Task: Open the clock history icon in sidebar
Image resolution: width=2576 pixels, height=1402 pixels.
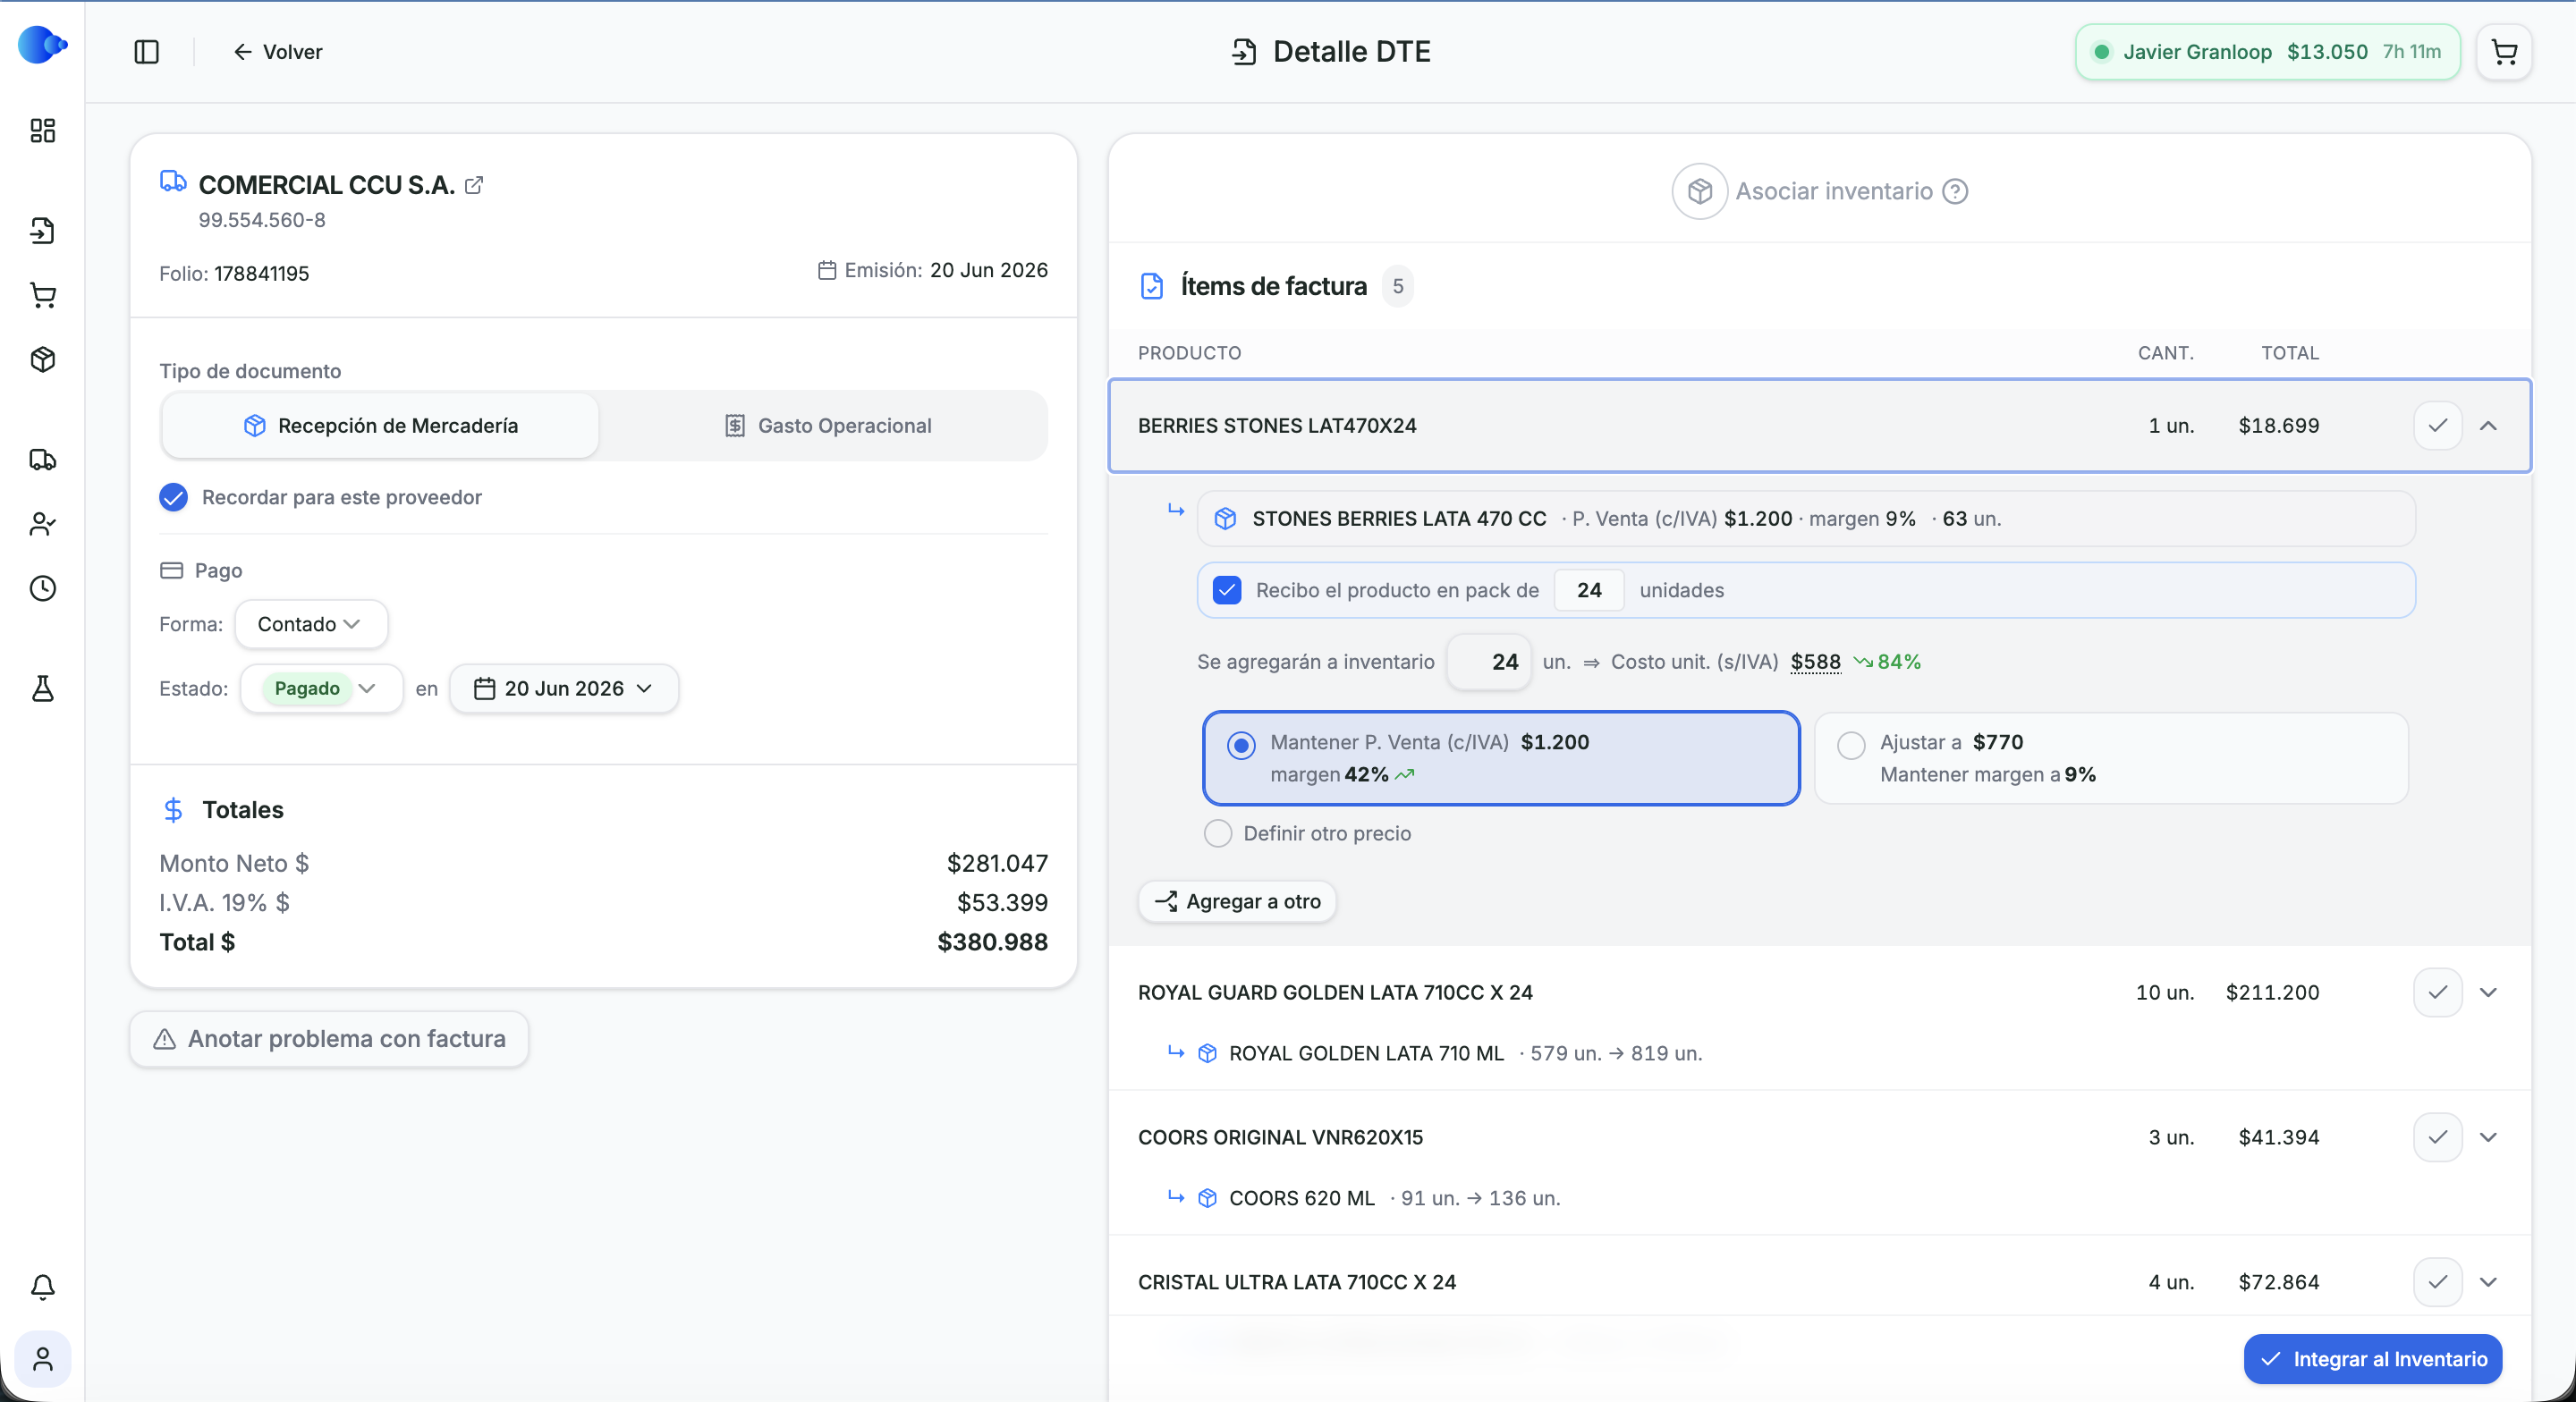Action: pos(43,588)
